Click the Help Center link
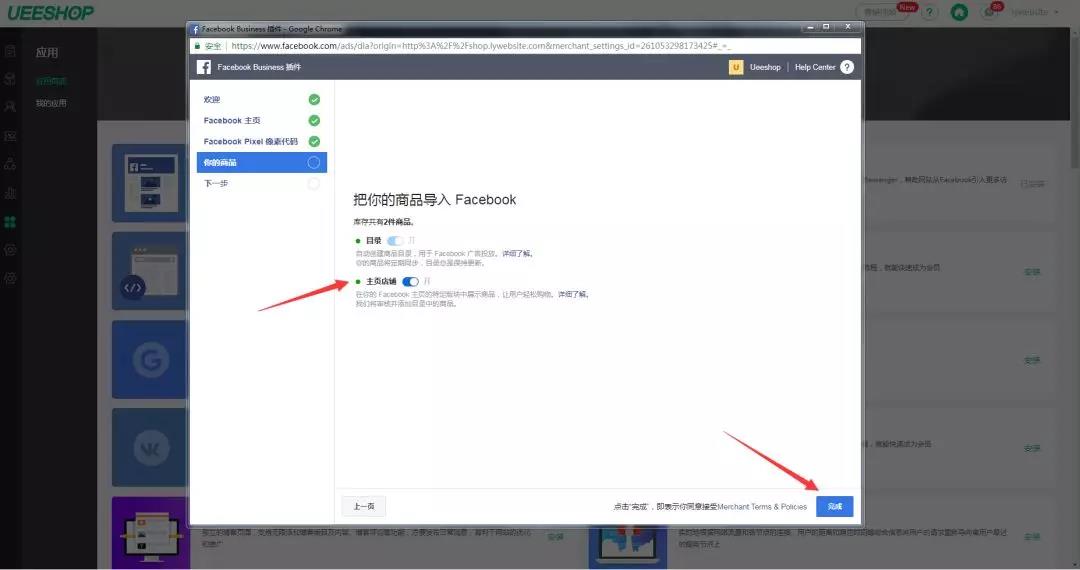The height and width of the screenshot is (570, 1080). (x=815, y=67)
